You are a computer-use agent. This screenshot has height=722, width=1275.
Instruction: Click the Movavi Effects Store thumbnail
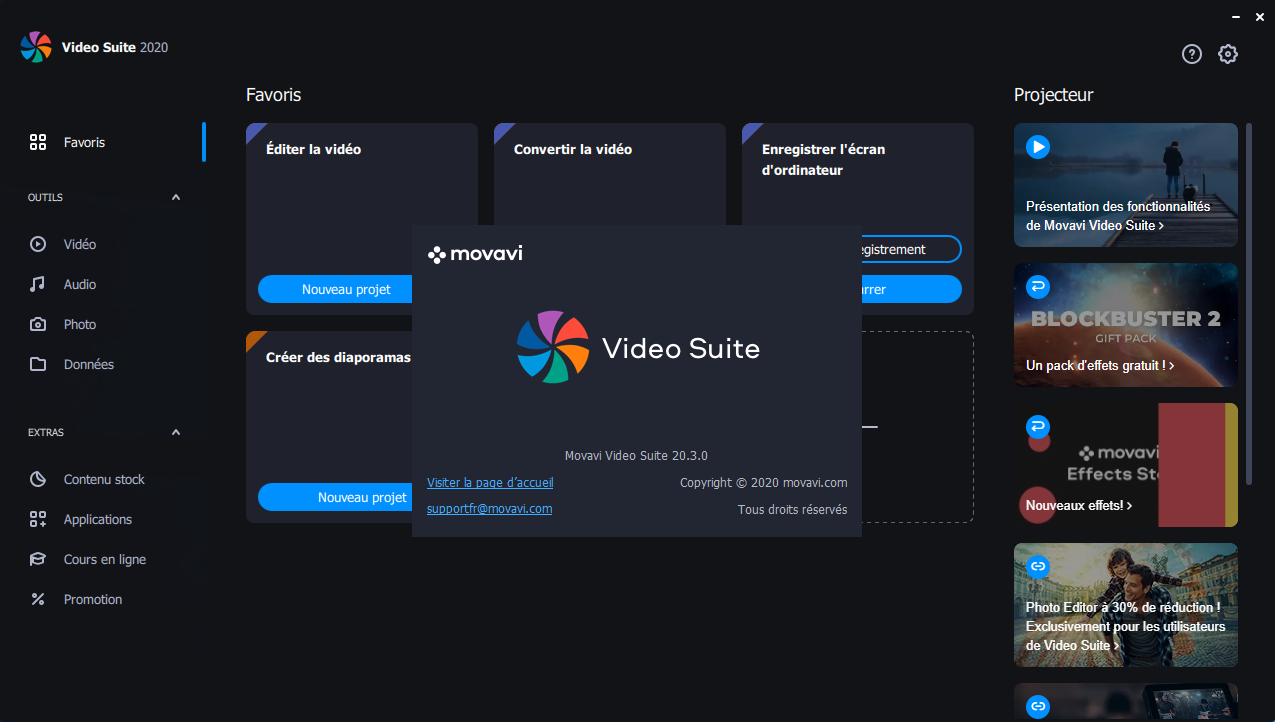(1126, 465)
